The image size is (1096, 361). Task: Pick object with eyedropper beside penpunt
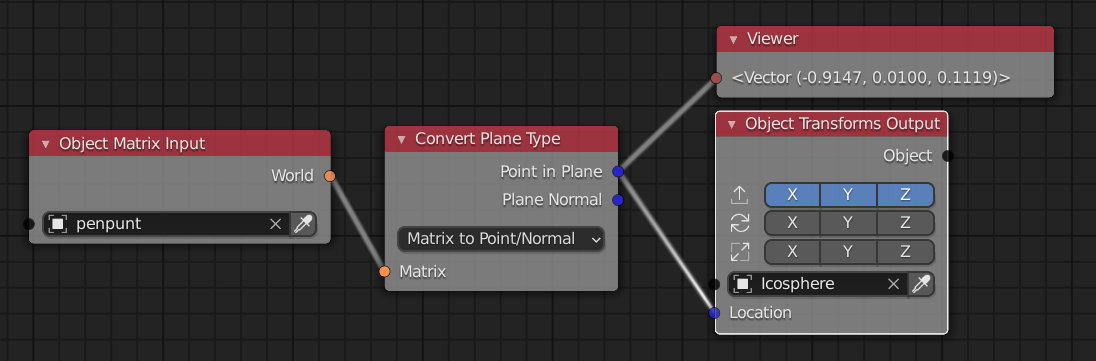303,224
